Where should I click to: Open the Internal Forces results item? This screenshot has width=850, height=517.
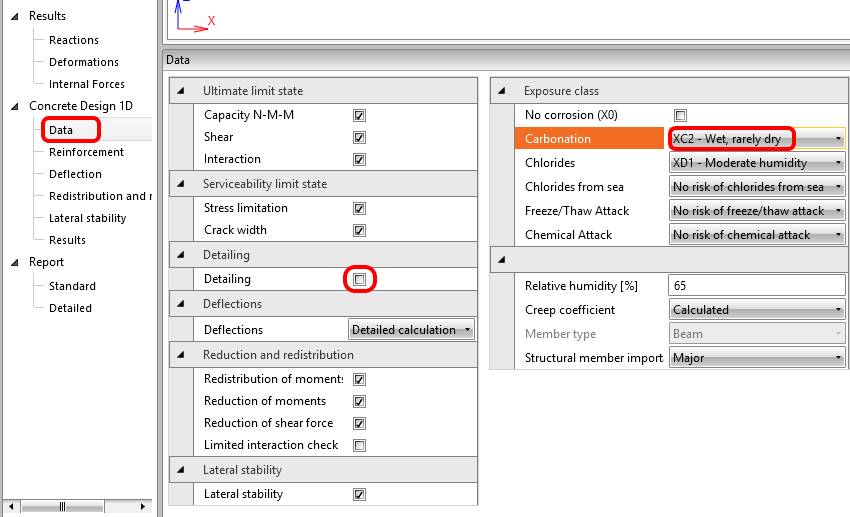coord(86,84)
